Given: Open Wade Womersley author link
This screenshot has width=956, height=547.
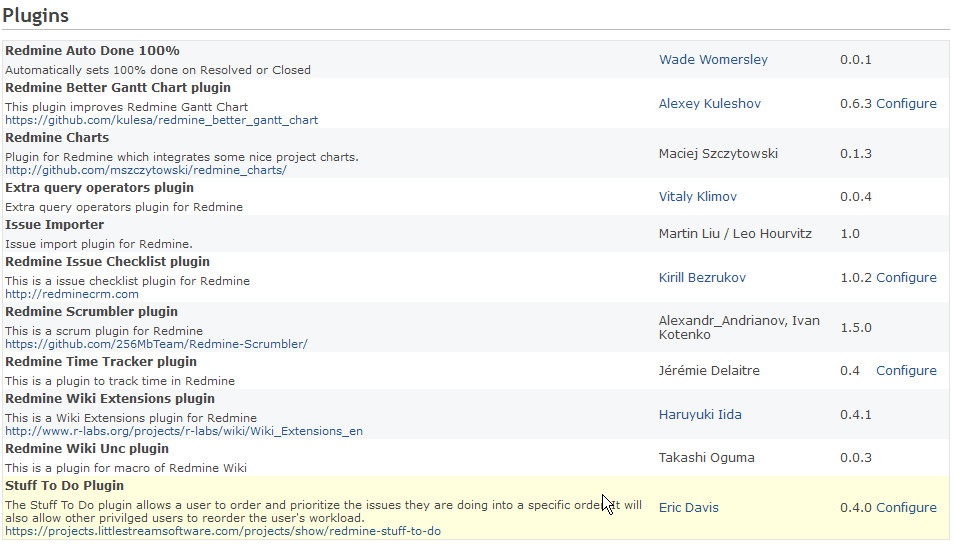Looking at the screenshot, I should click(x=713, y=60).
